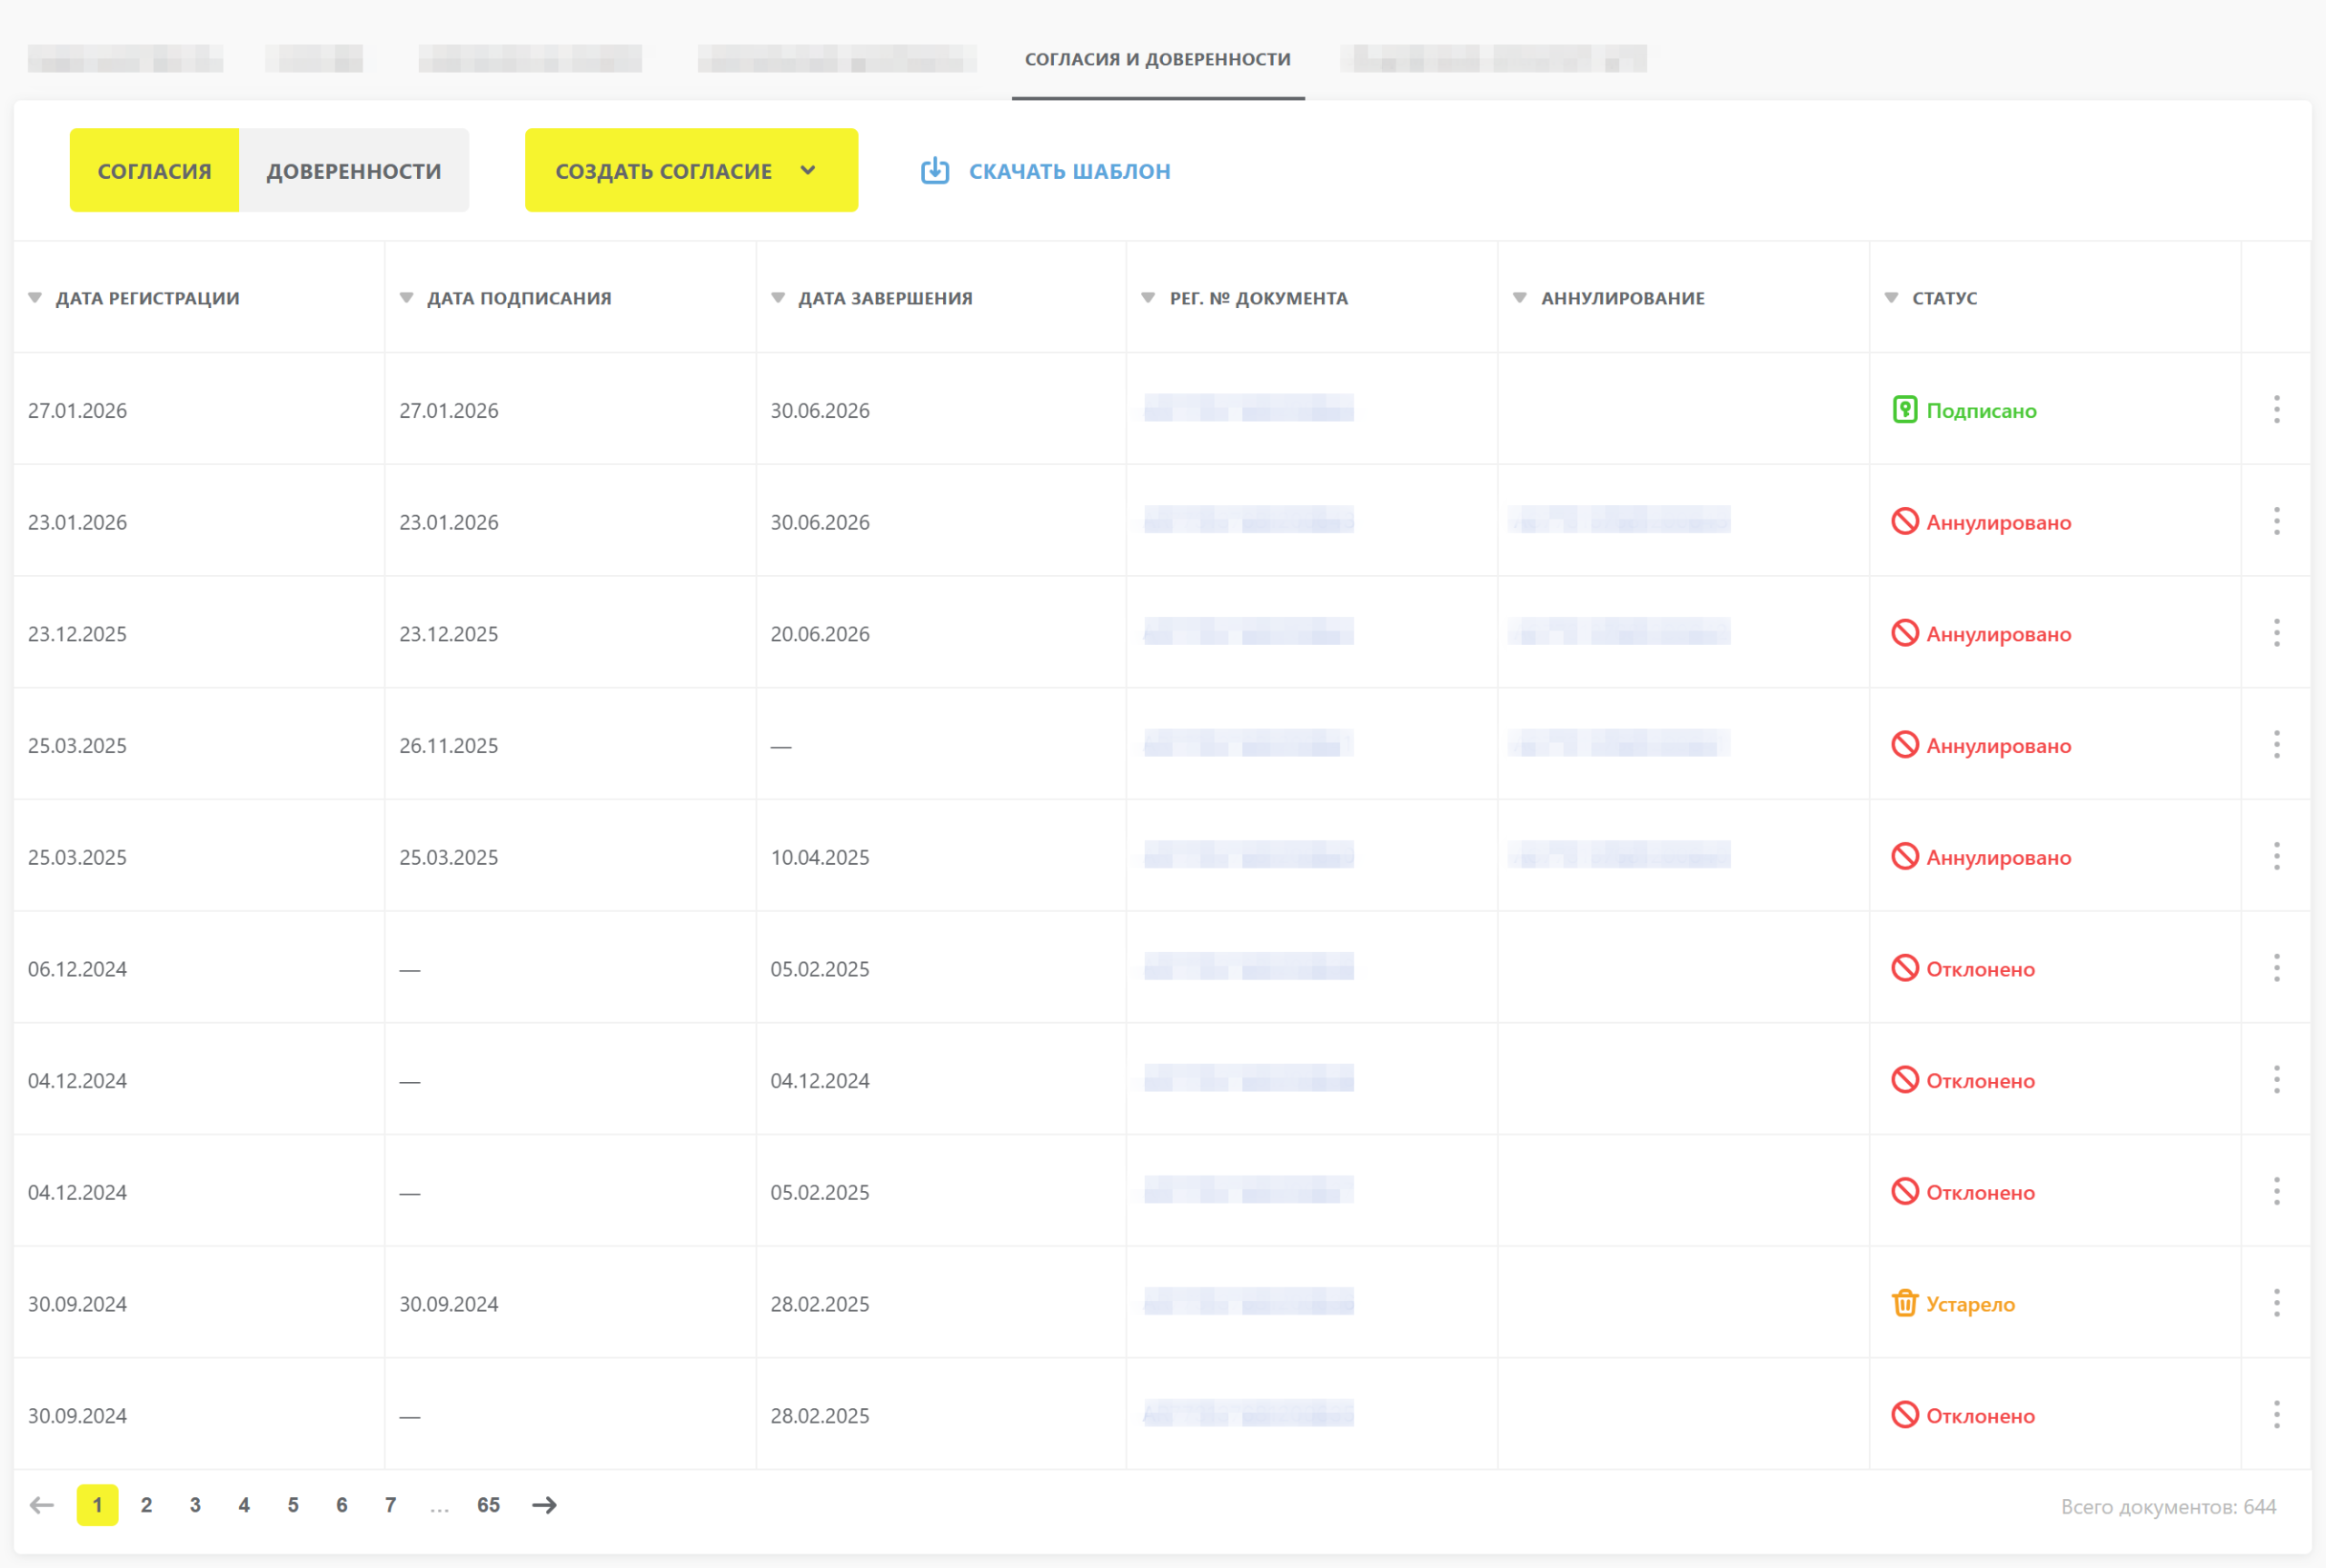Click signing date 30.09.2024
Viewport: 2326px width, 1568px height.
click(448, 1304)
